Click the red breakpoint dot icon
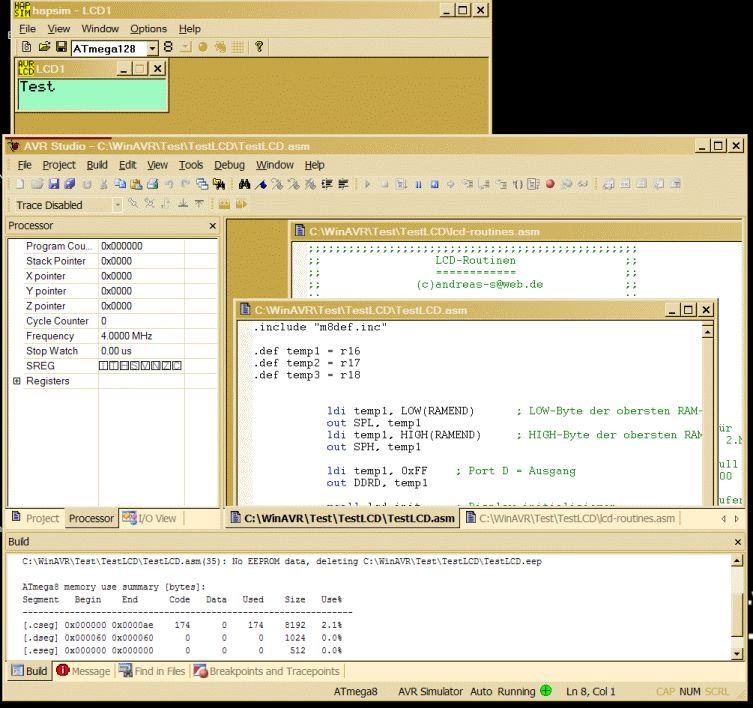 pyautogui.click(x=550, y=184)
